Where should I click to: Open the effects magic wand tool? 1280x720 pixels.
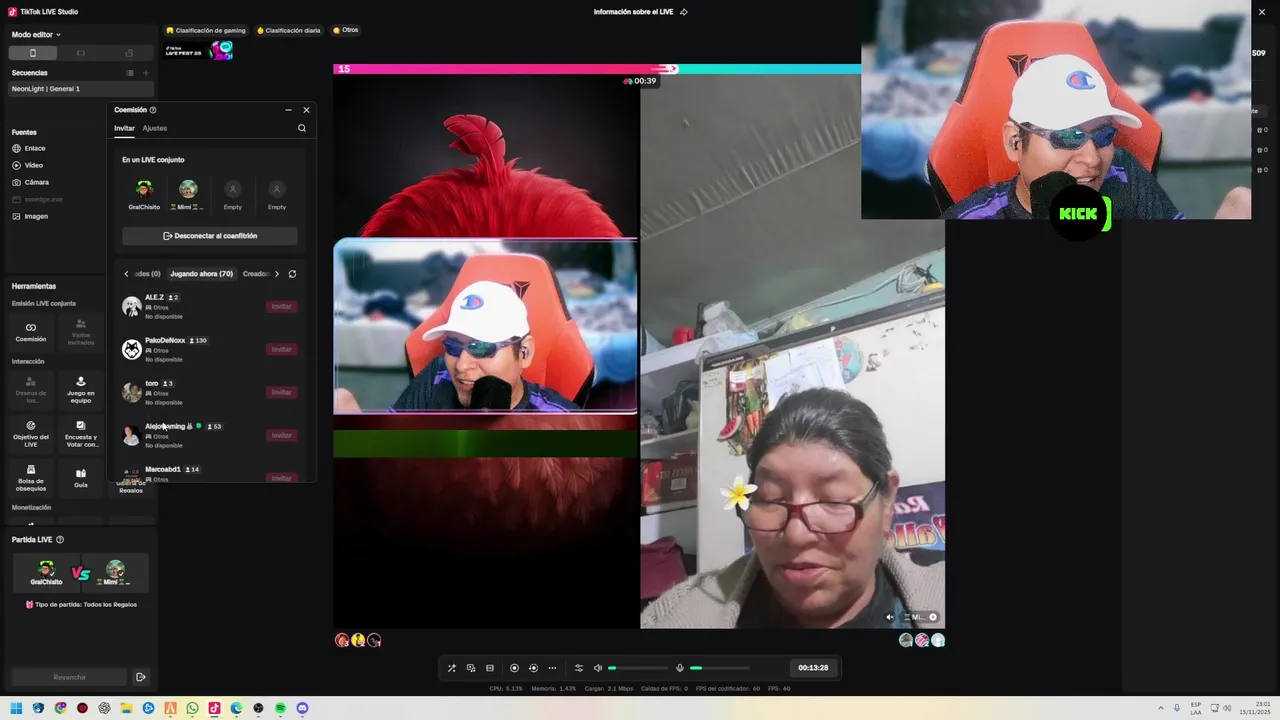click(451, 668)
